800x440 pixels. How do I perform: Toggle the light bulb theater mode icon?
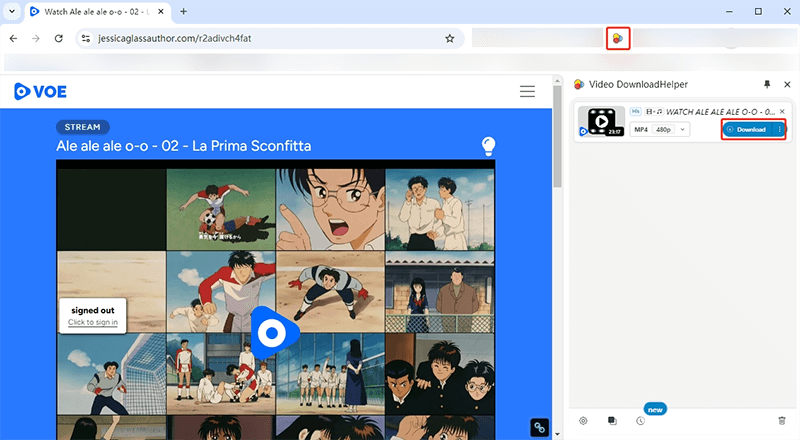488,146
